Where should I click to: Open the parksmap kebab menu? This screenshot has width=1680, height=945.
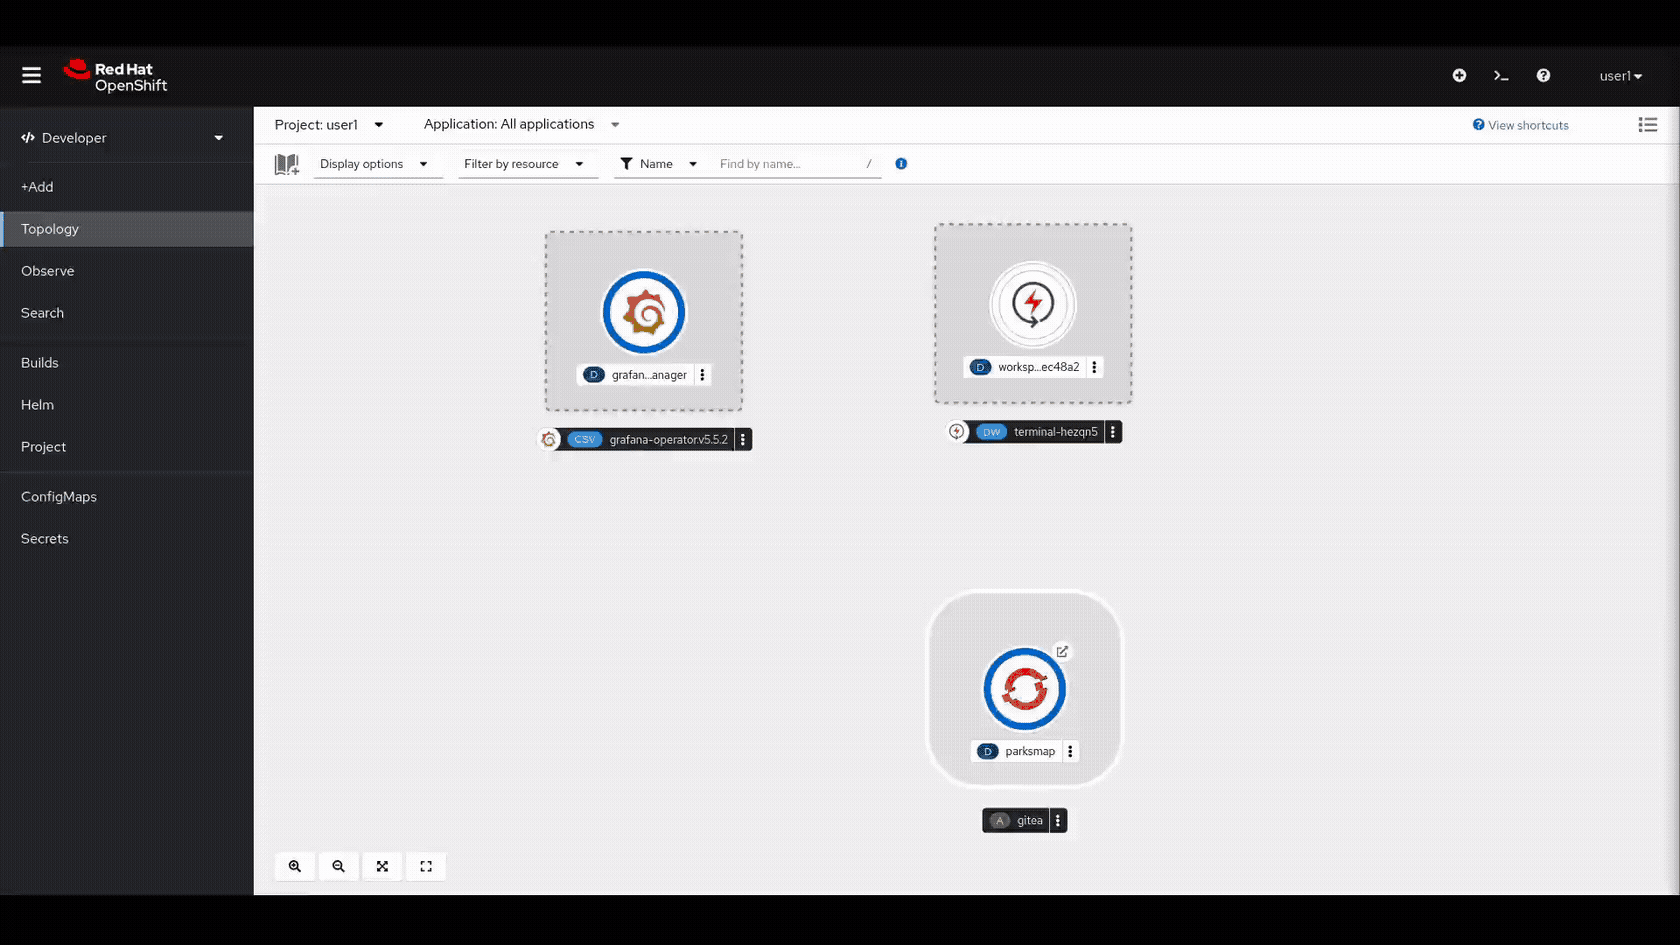pos(1069,751)
